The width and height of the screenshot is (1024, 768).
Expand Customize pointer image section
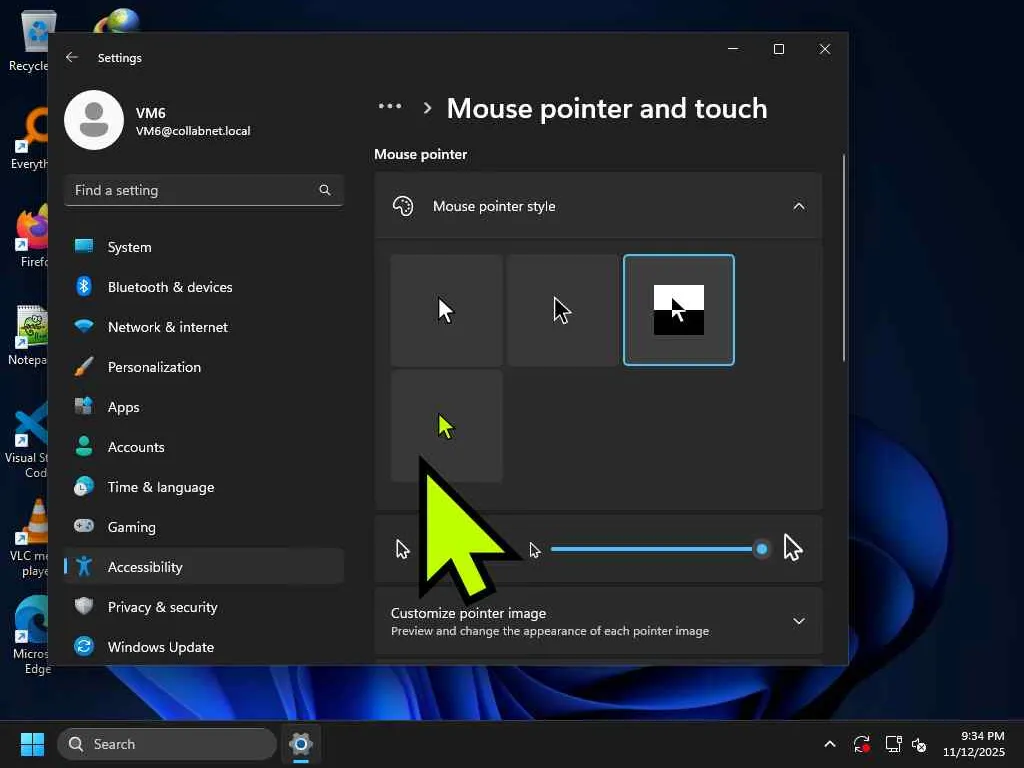(x=799, y=621)
